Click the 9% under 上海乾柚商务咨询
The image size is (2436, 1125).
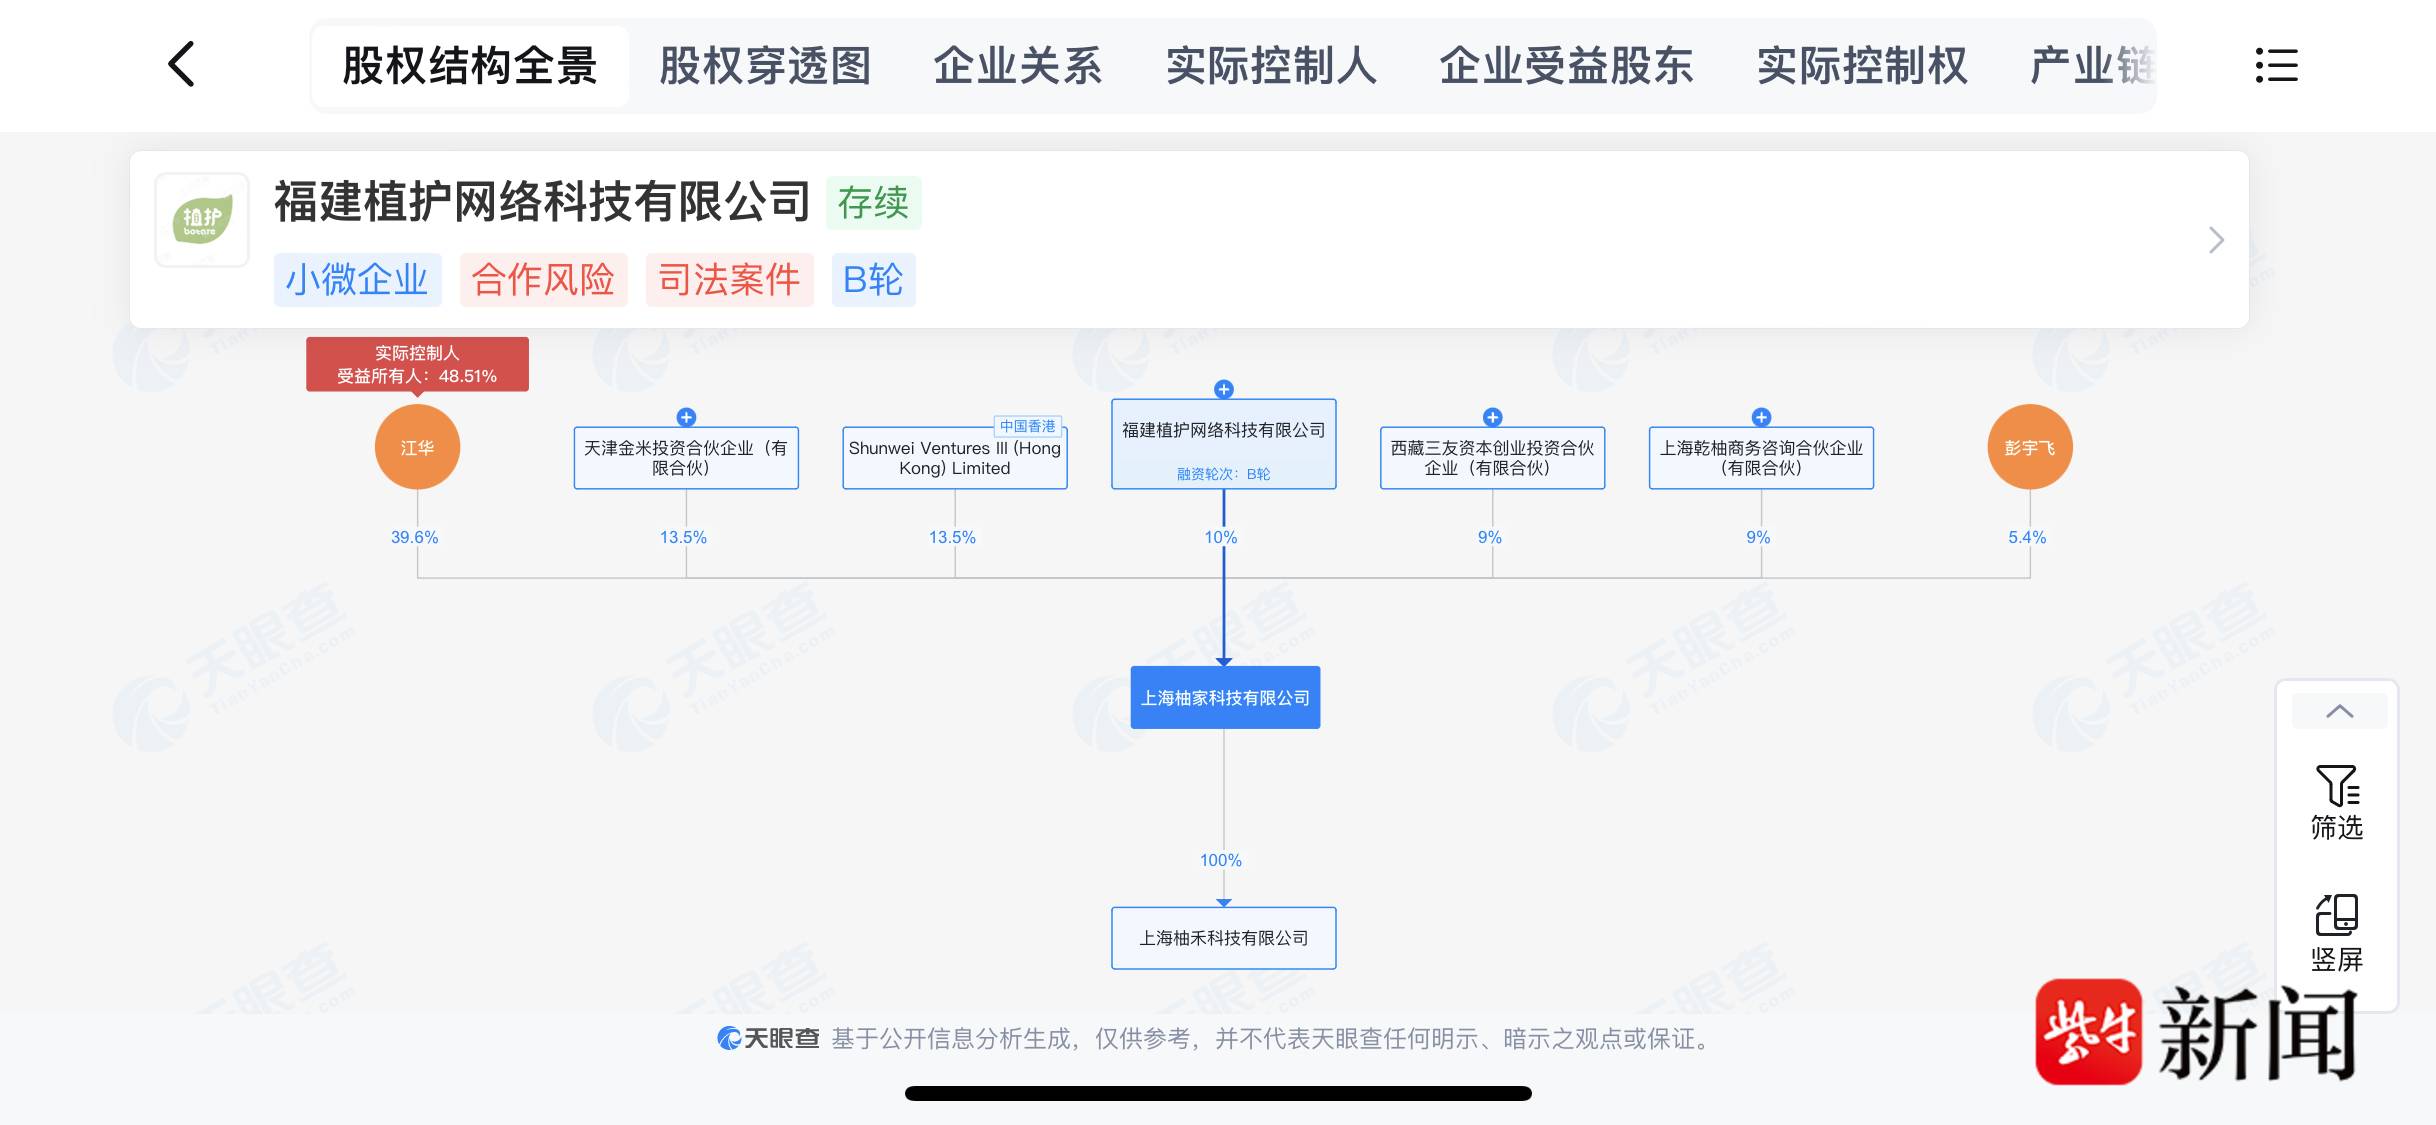1758,537
